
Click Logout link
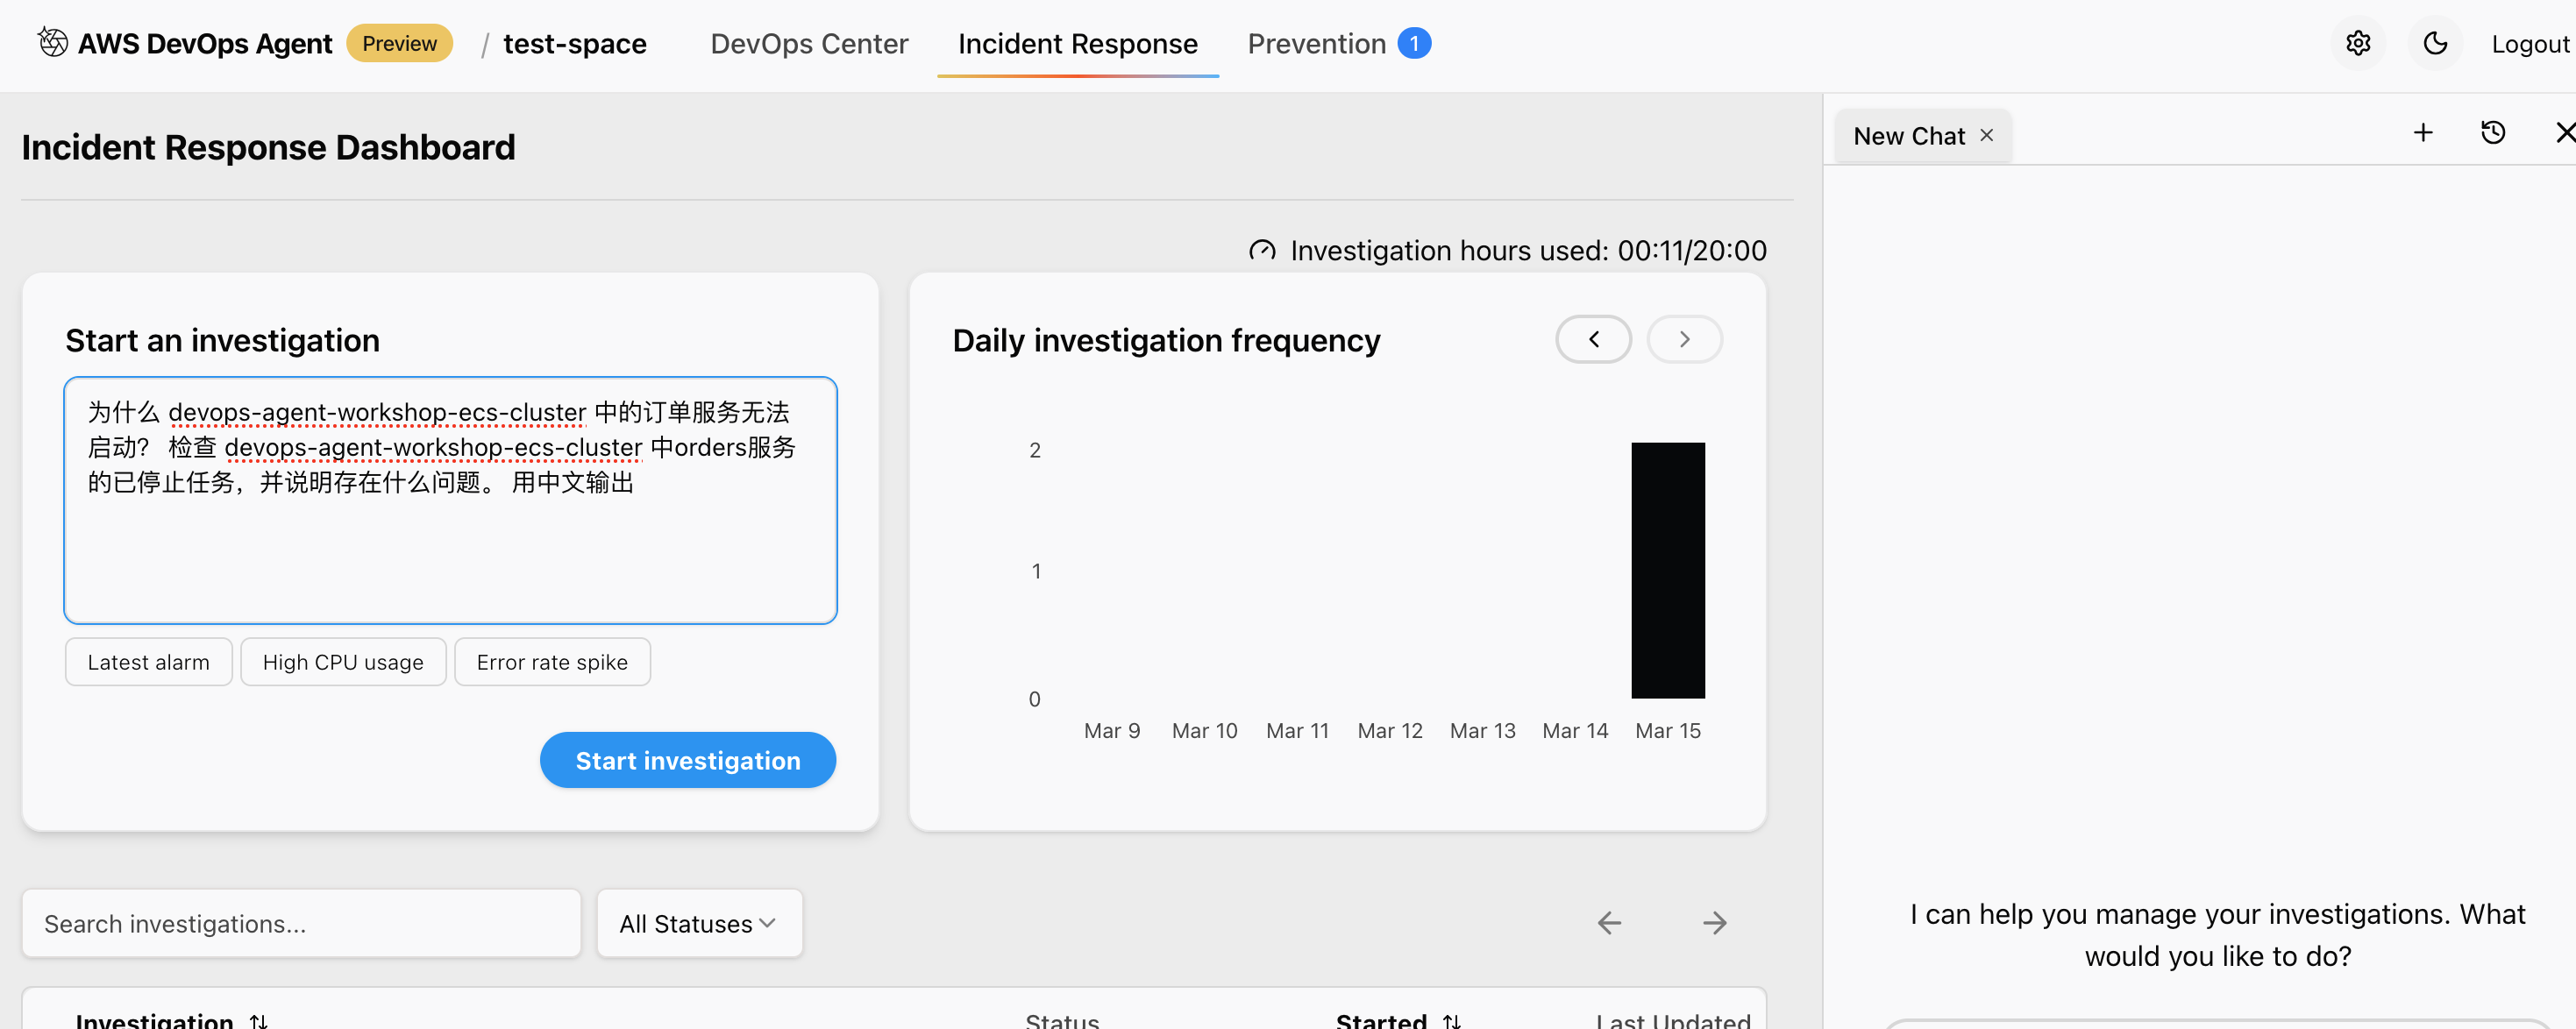coord(2529,44)
